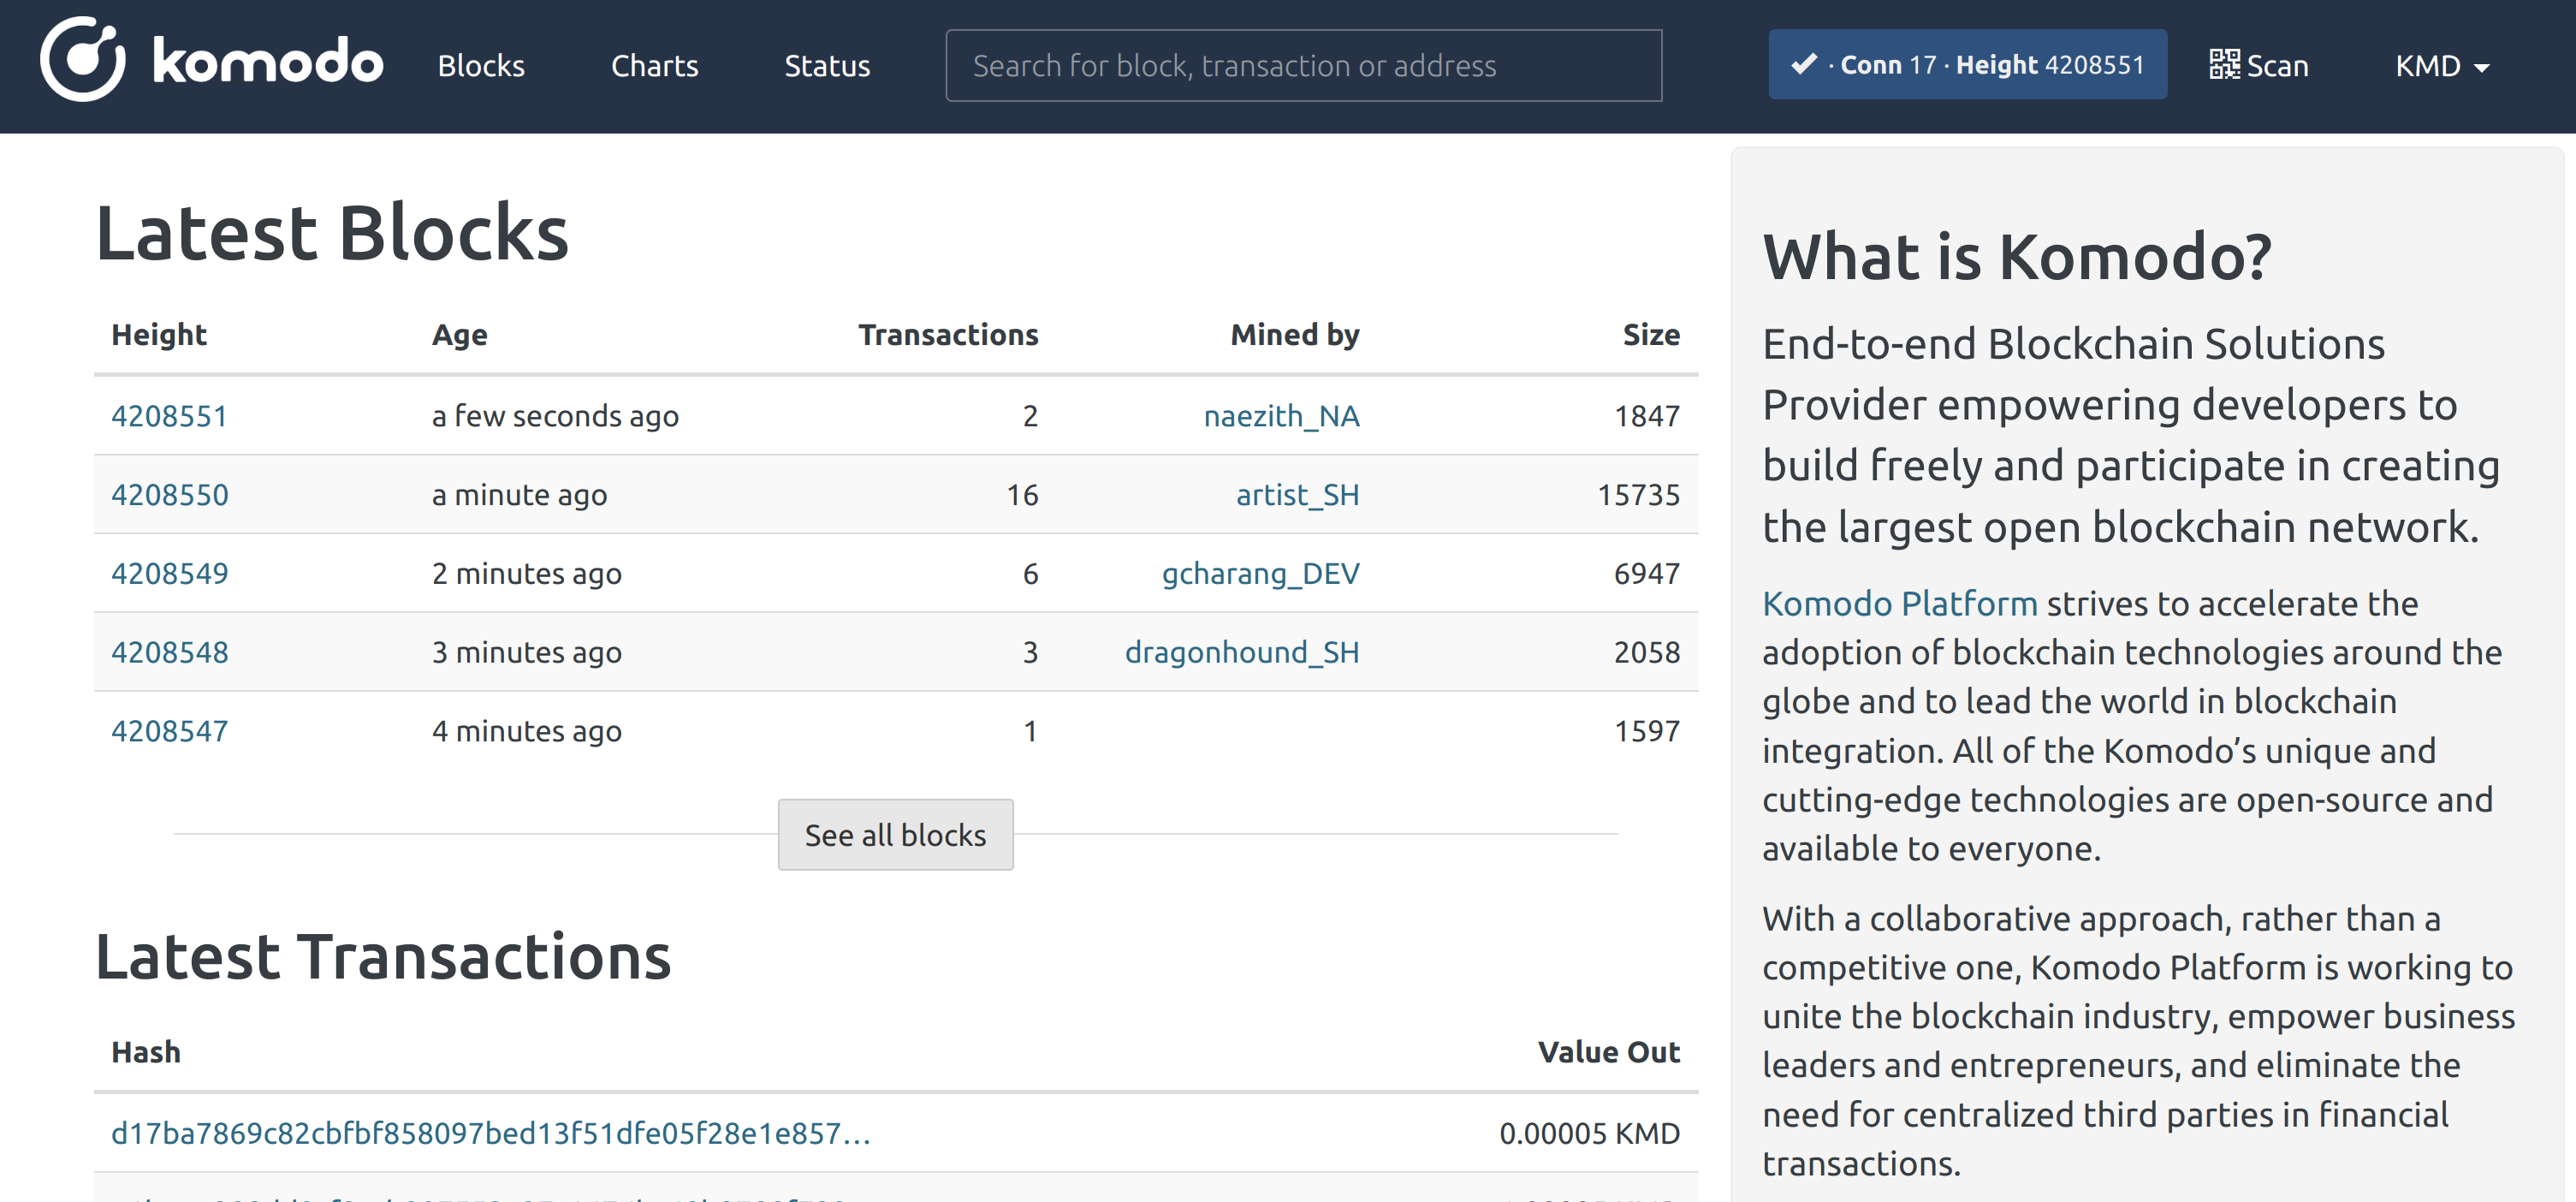
Task: Open miner naezith_NA
Action: [x=1281, y=416]
